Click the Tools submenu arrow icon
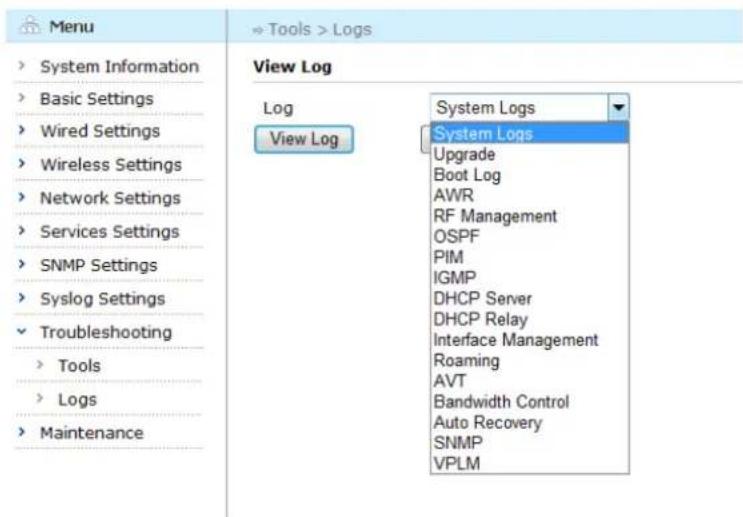743x517 pixels. (x=40, y=365)
